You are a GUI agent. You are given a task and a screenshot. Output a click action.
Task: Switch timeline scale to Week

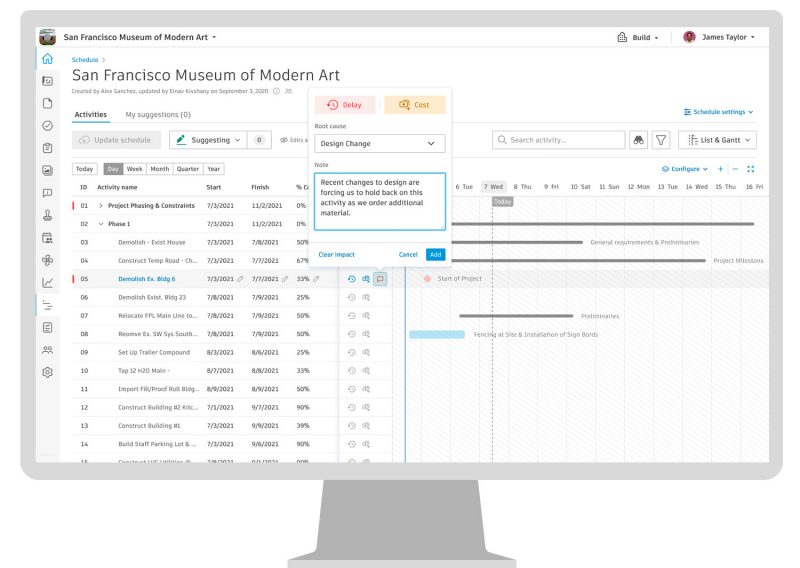click(x=135, y=169)
